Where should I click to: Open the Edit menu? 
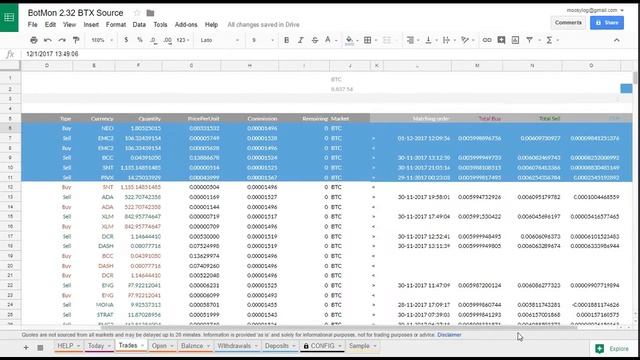50,24
